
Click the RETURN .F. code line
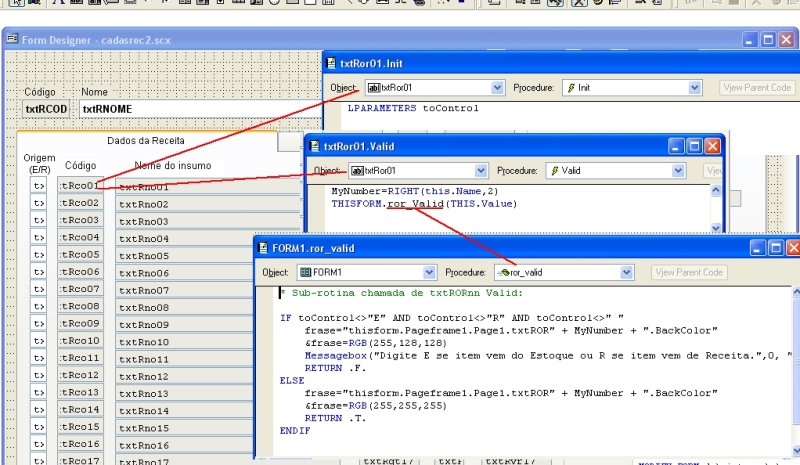tap(335, 368)
